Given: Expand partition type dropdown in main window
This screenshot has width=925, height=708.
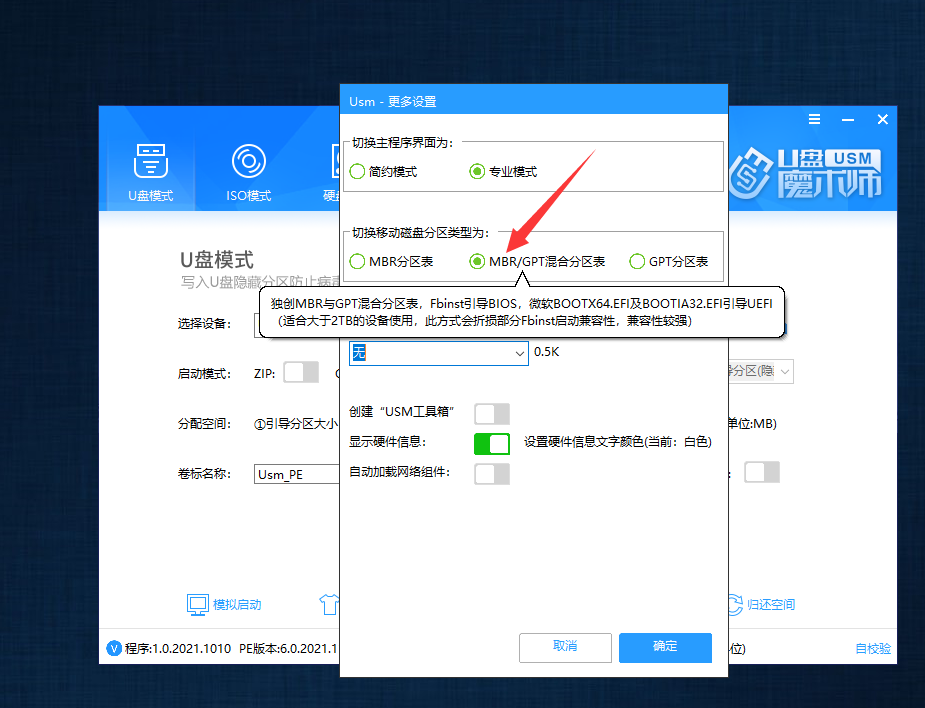Looking at the screenshot, I should [785, 372].
